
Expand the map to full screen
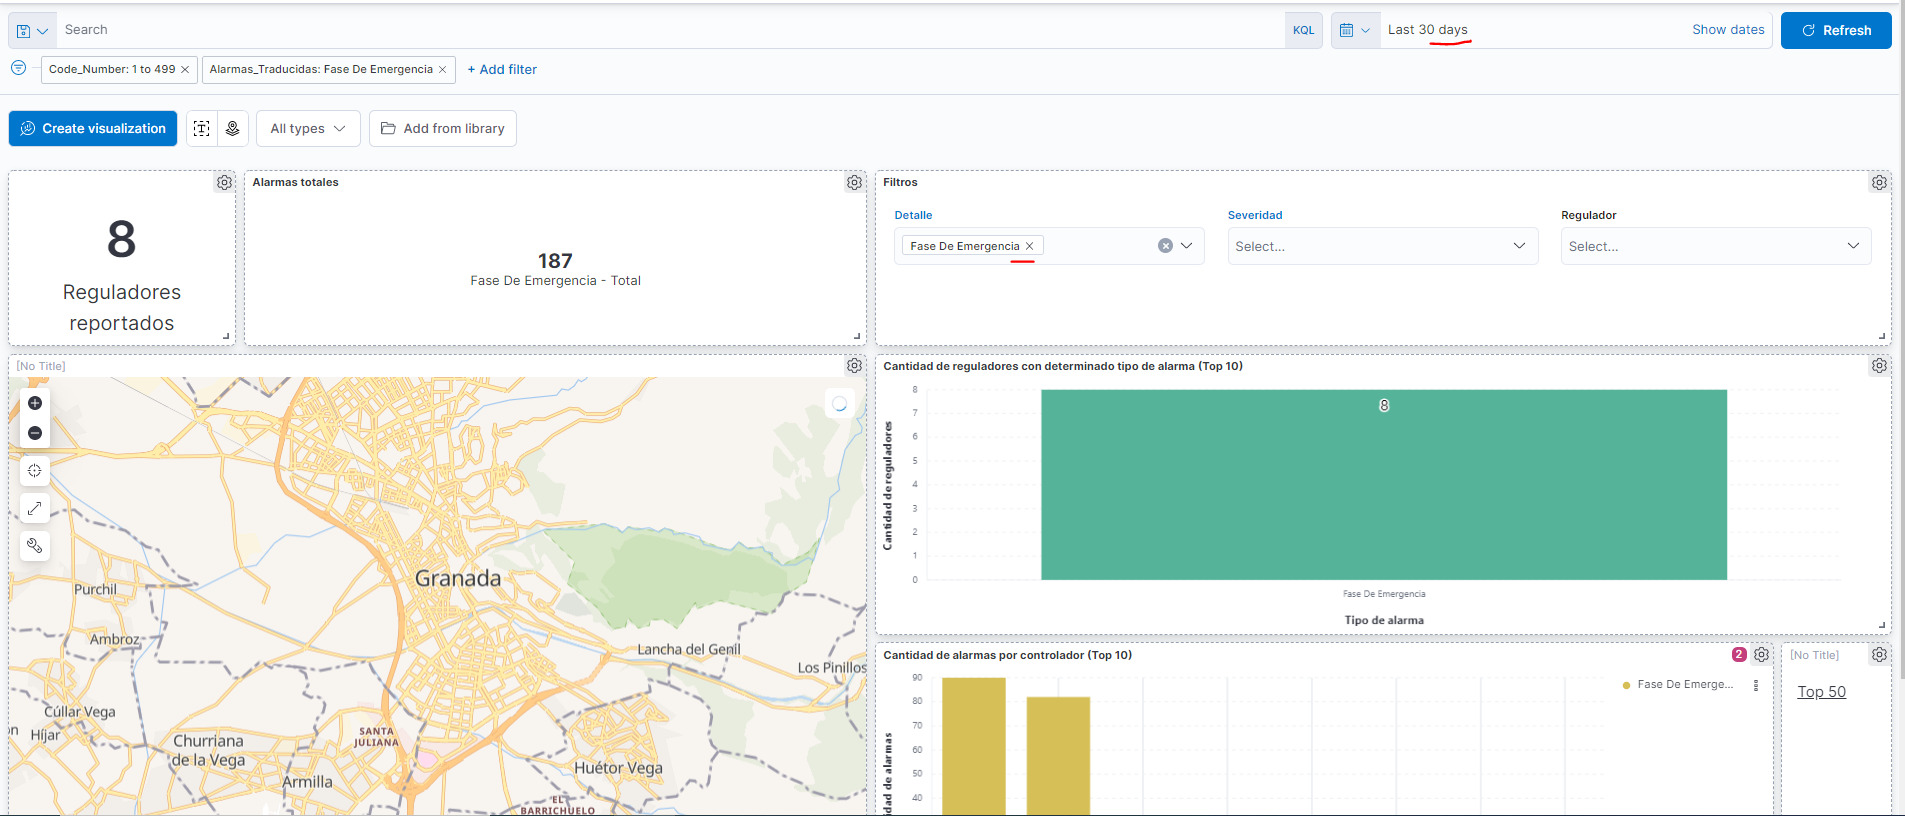(35, 508)
